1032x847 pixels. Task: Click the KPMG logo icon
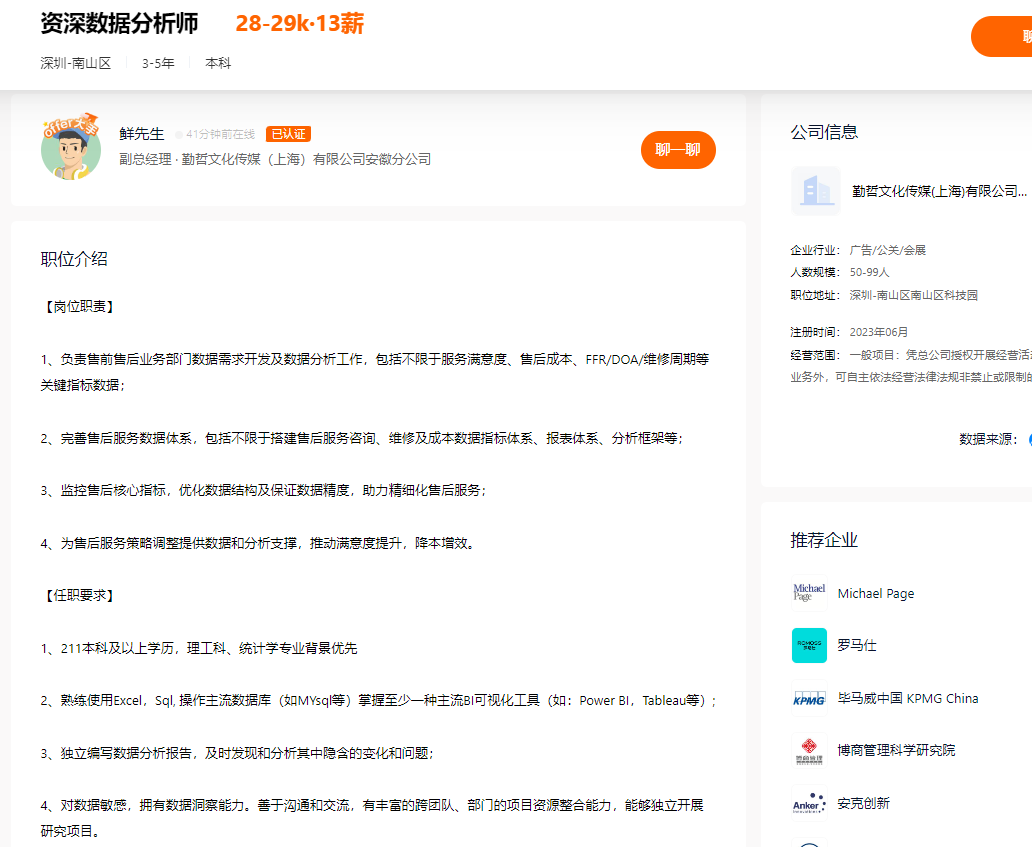809,699
